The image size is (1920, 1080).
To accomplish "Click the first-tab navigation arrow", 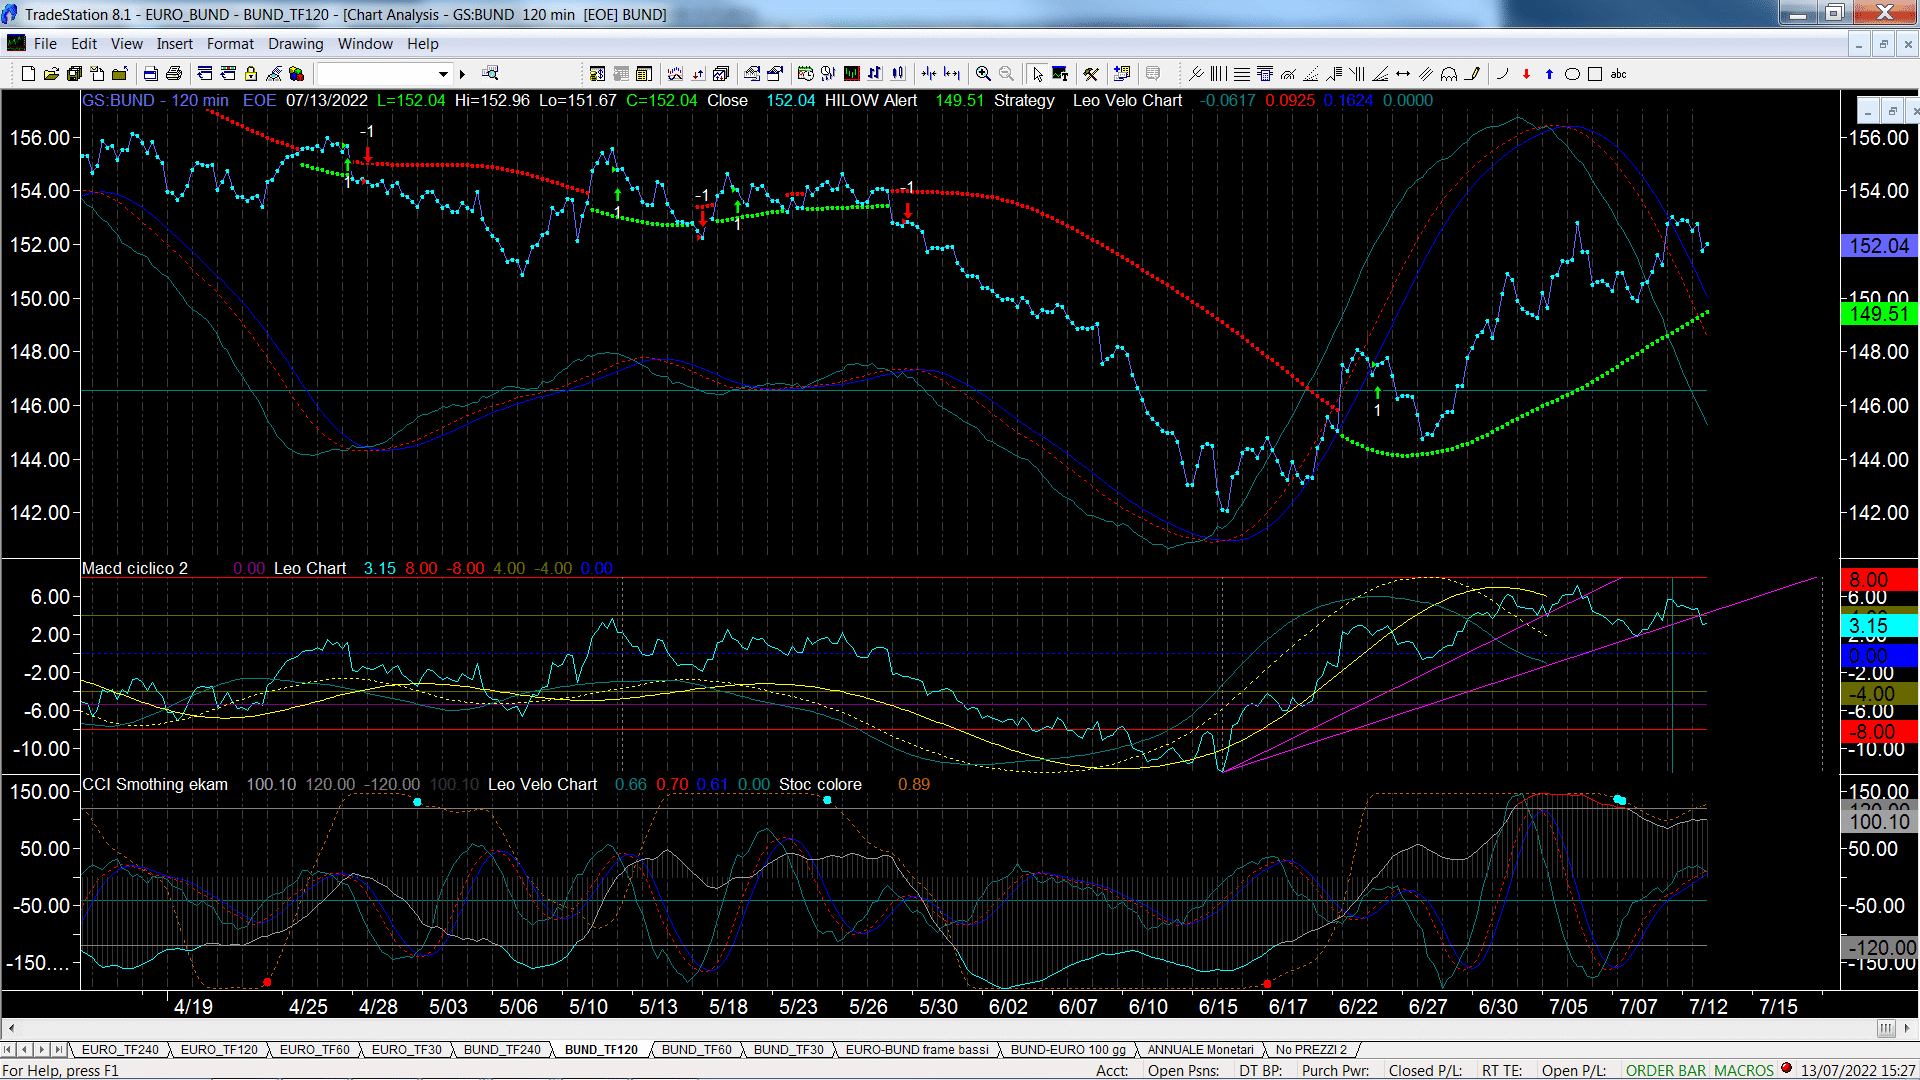I will (x=8, y=1049).
